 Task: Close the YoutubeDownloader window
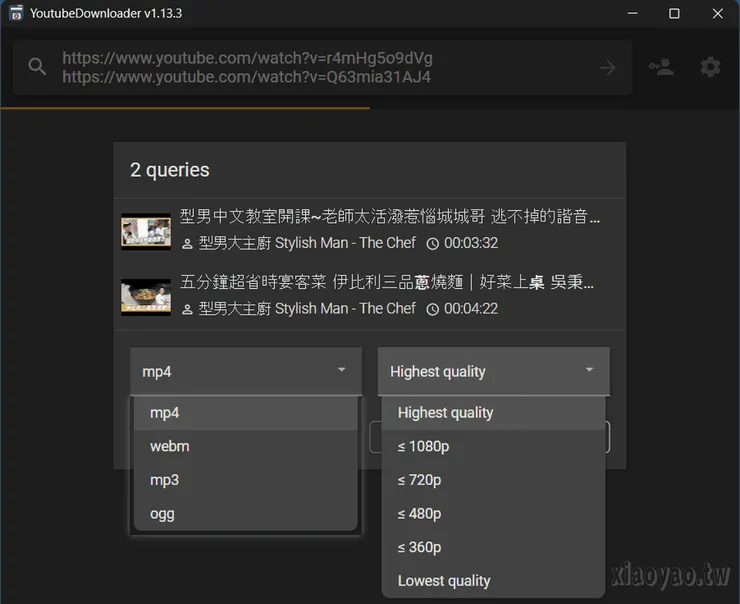pyautogui.click(x=718, y=13)
